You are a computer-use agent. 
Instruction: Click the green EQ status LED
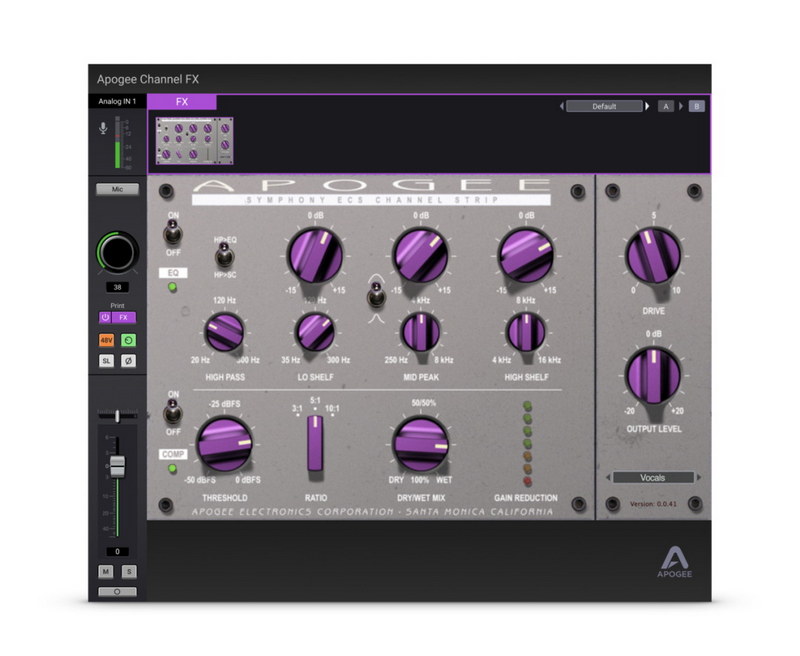coord(172,288)
